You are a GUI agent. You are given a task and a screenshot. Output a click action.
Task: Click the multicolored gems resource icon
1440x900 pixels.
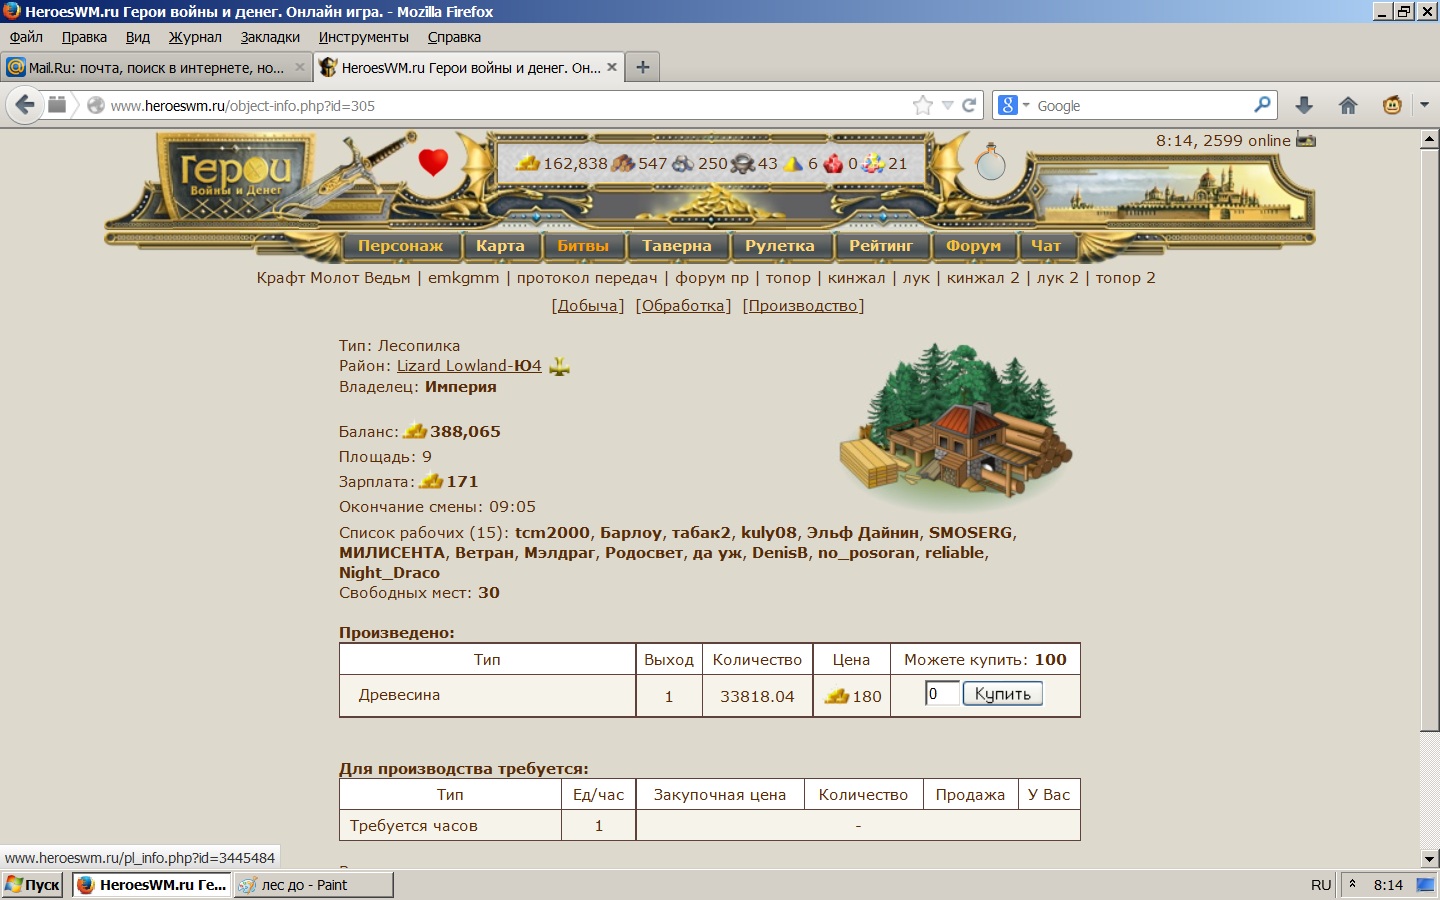tap(874, 163)
